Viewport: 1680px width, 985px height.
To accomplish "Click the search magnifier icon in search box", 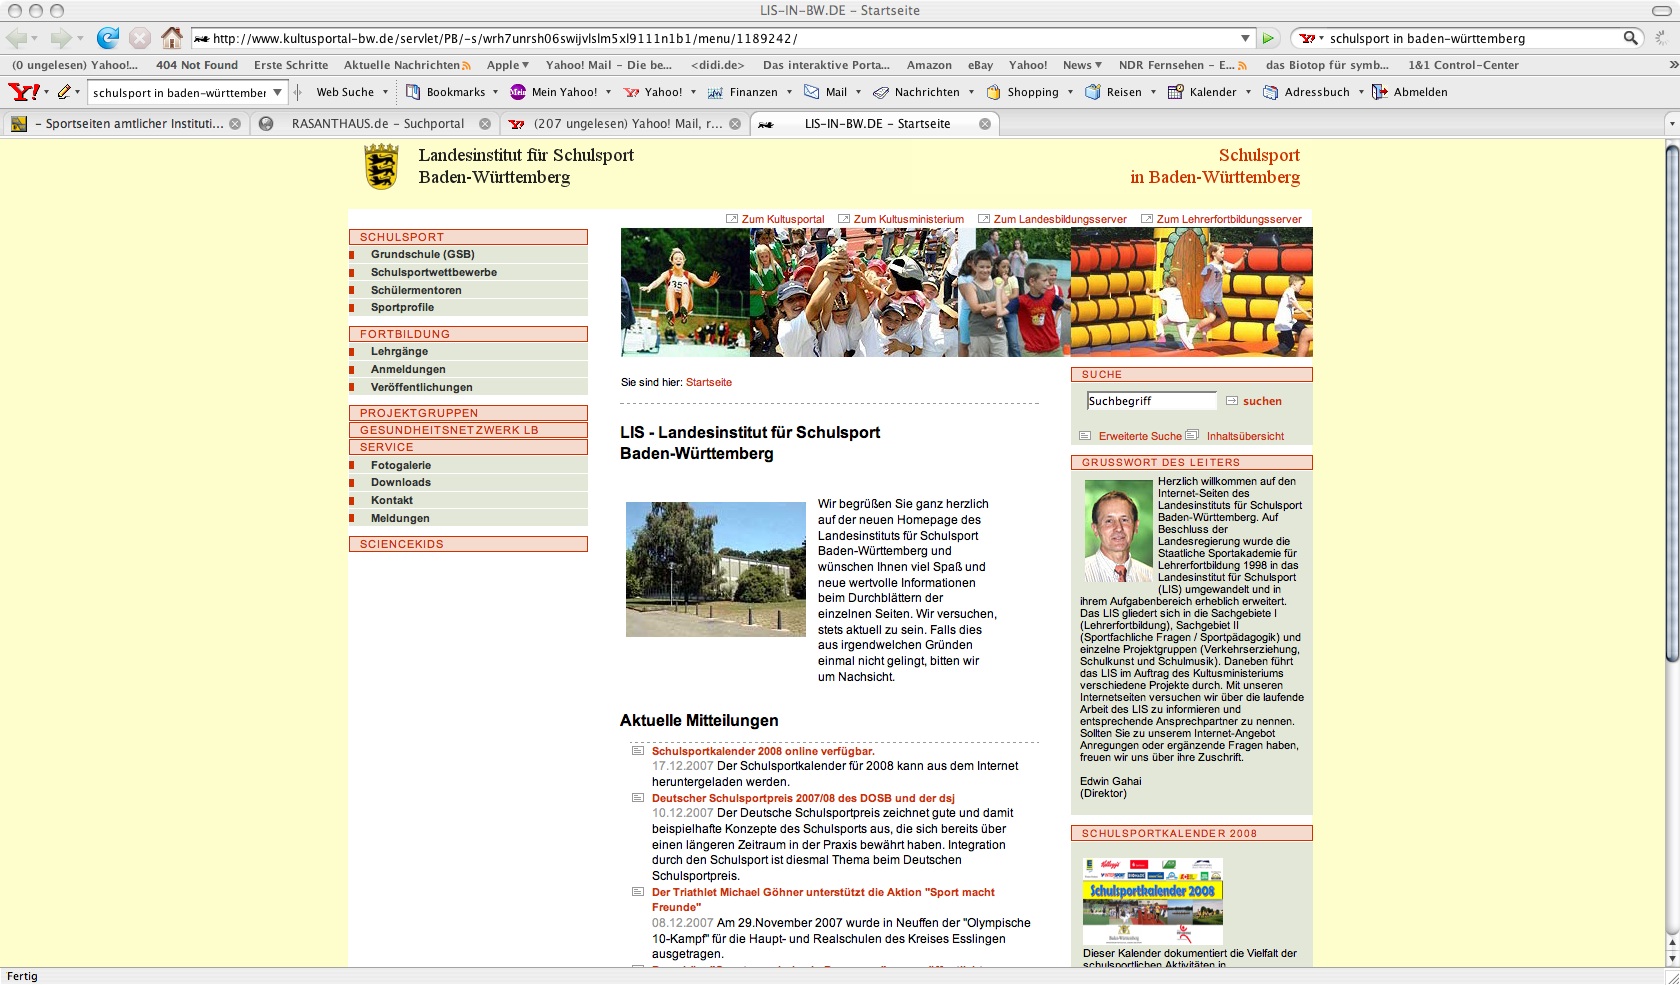I will coord(1630,38).
